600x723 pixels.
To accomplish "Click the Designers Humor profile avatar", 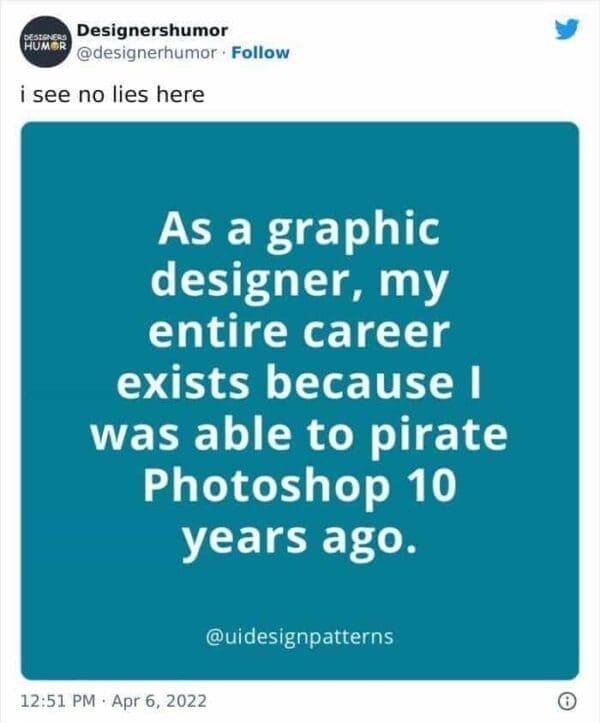I will point(43,43).
